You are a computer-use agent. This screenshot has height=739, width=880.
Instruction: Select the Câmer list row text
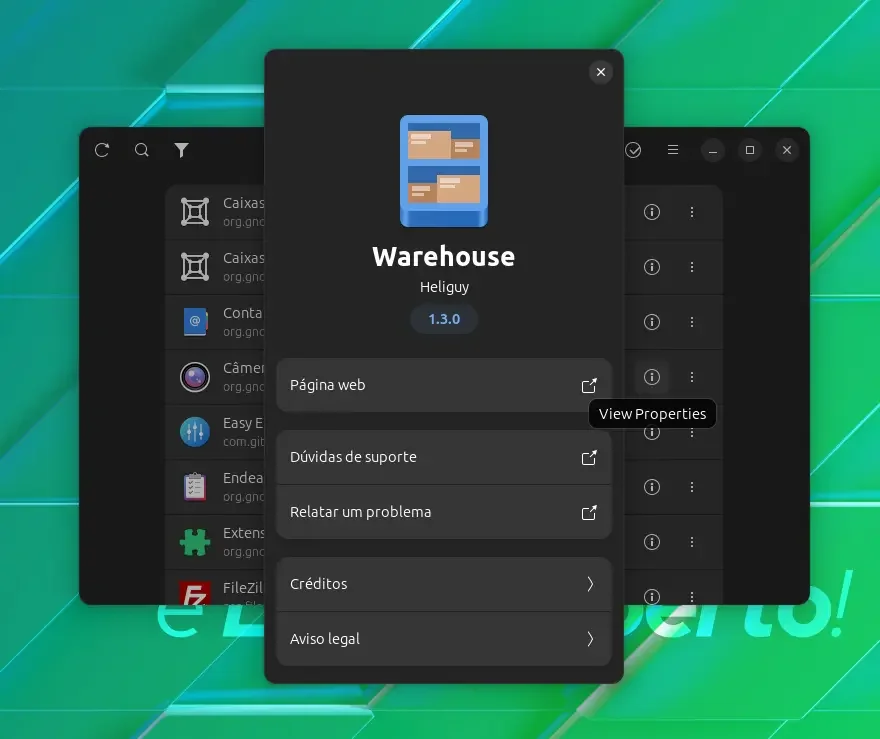pos(244,368)
